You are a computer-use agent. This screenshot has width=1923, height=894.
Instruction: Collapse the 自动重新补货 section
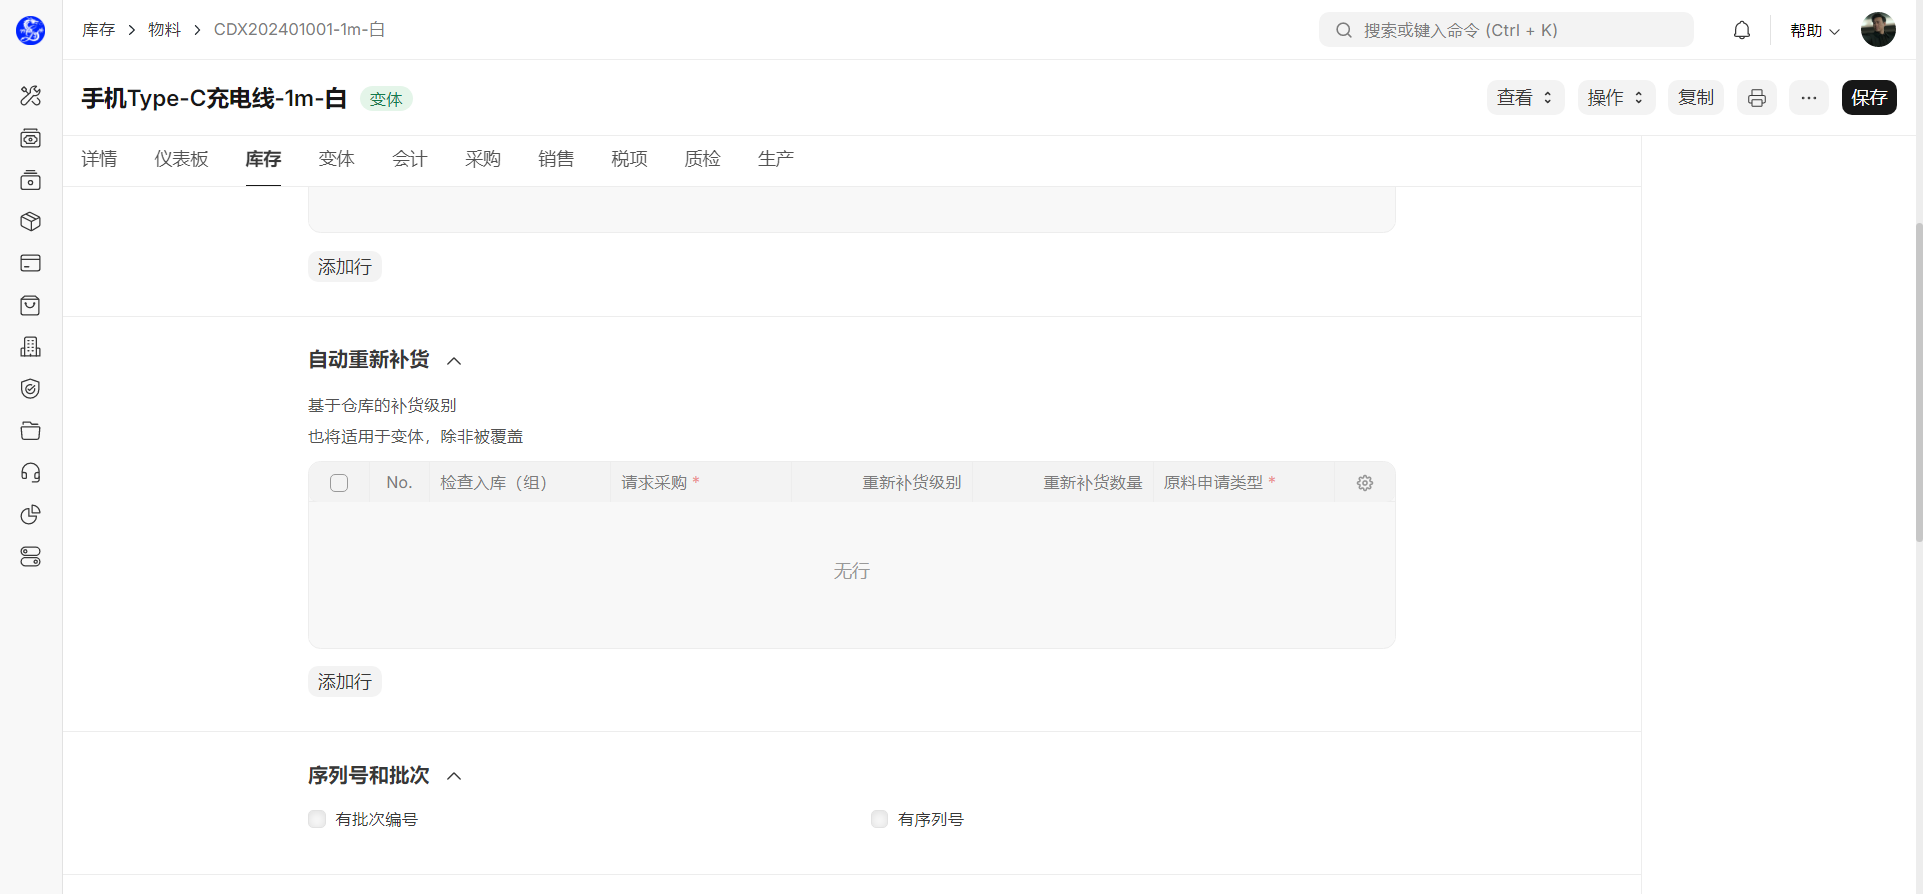454,361
